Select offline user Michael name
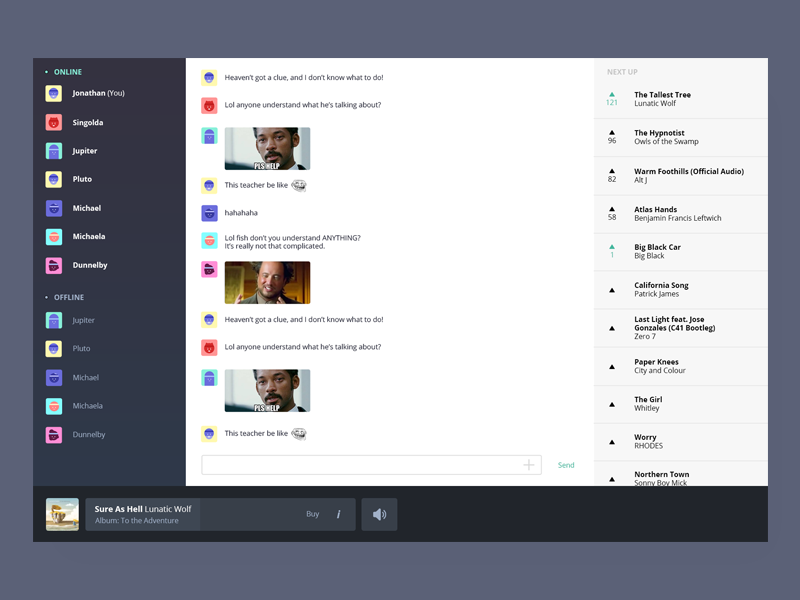Screen dimensions: 800x600 tap(86, 378)
